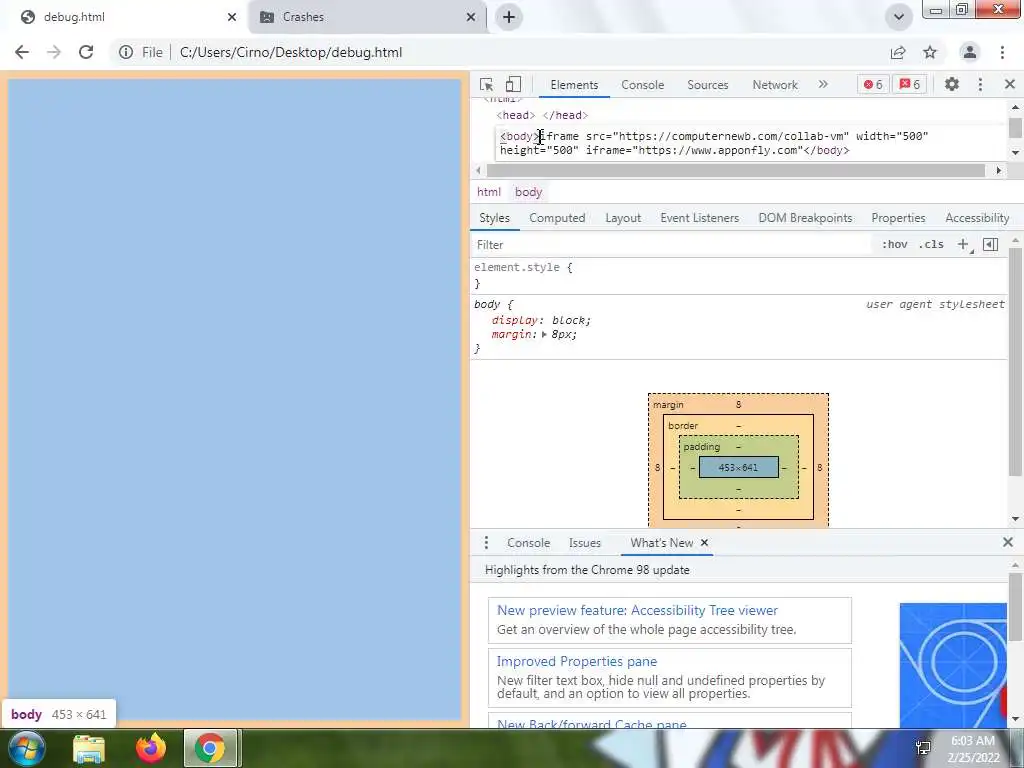Image resolution: width=1024 pixels, height=768 pixels.
Task: Click the body breadcrumb
Action: pyautogui.click(x=528, y=192)
